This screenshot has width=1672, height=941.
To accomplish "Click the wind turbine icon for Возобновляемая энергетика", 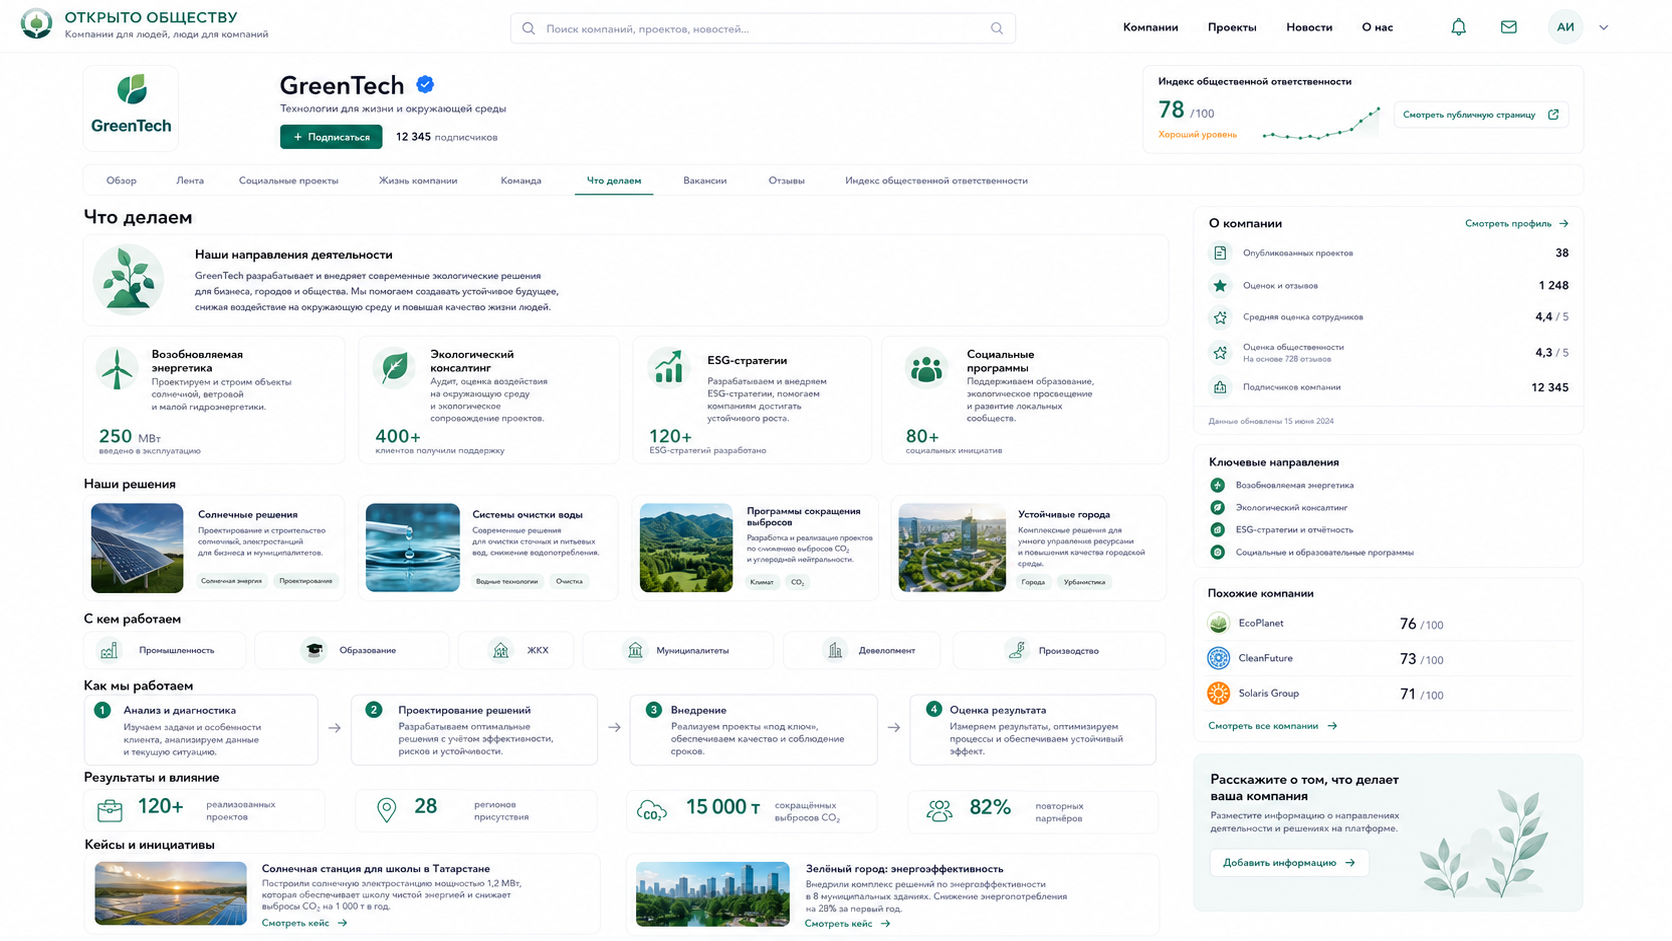I will pyautogui.click(x=117, y=368).
